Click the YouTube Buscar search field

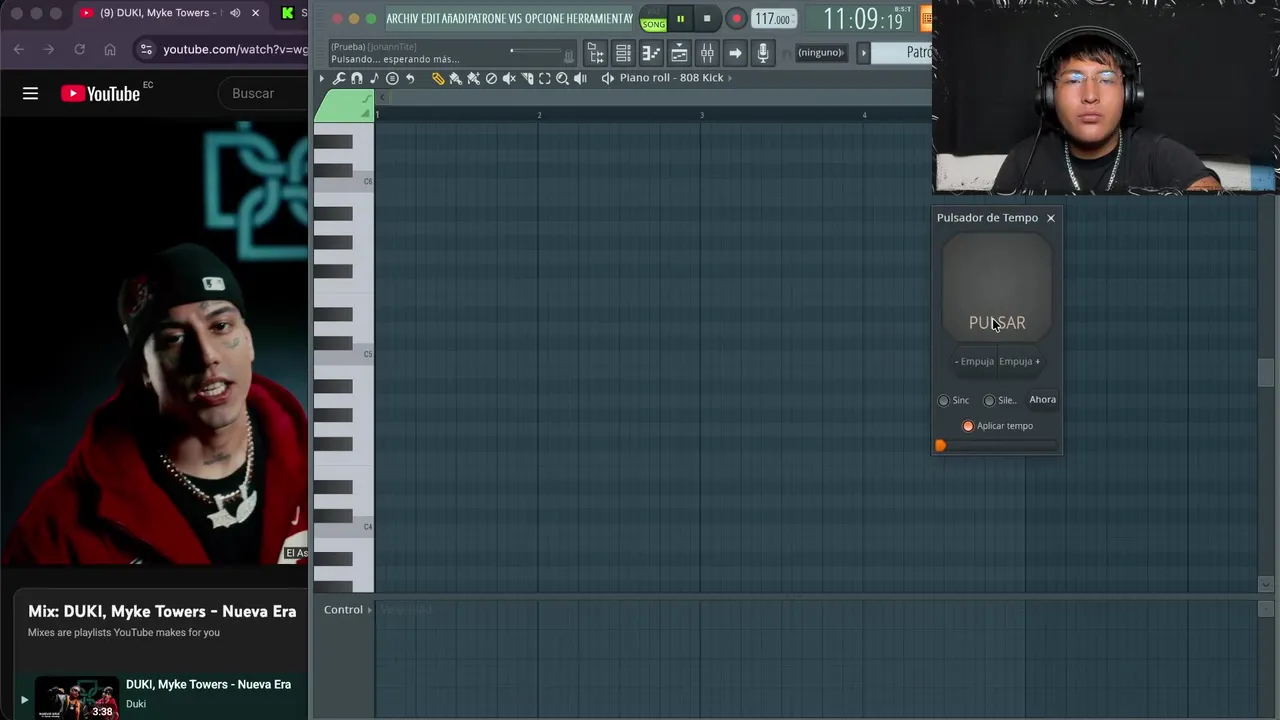[263, 93]
